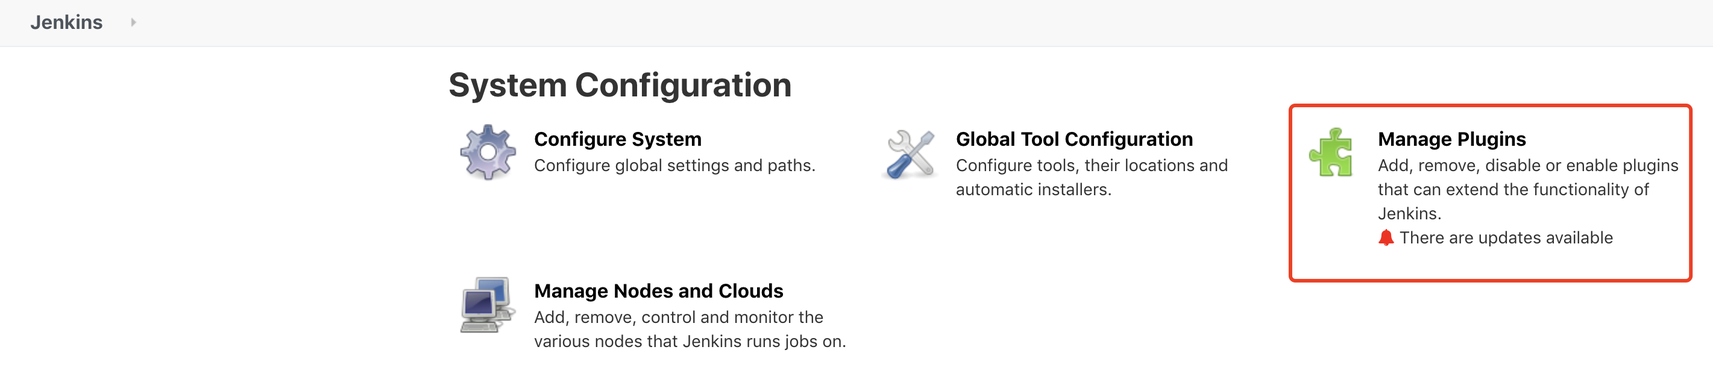Click 'Configure global settings and paths' description
The height and width of the screenshot is (382, 1713).
click(675, 165)
